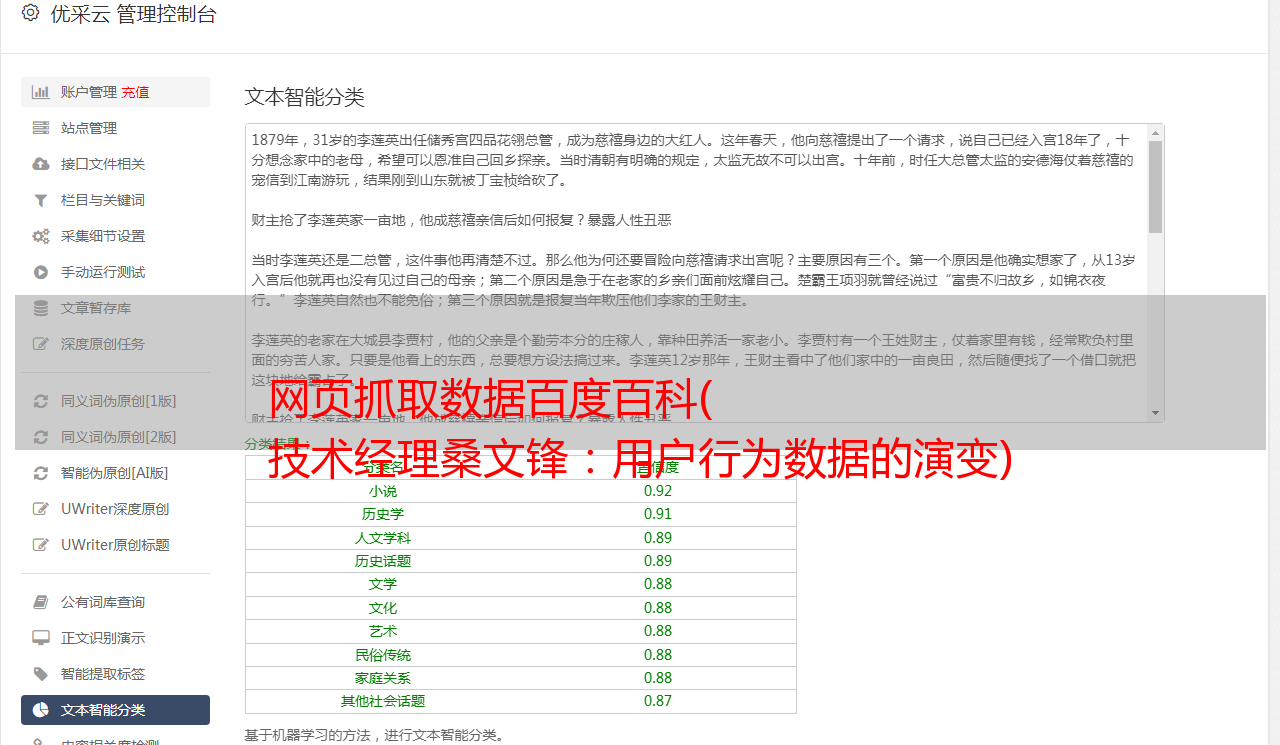Click the 0.88 value in 家庭关系 row

tap(658, 678)
